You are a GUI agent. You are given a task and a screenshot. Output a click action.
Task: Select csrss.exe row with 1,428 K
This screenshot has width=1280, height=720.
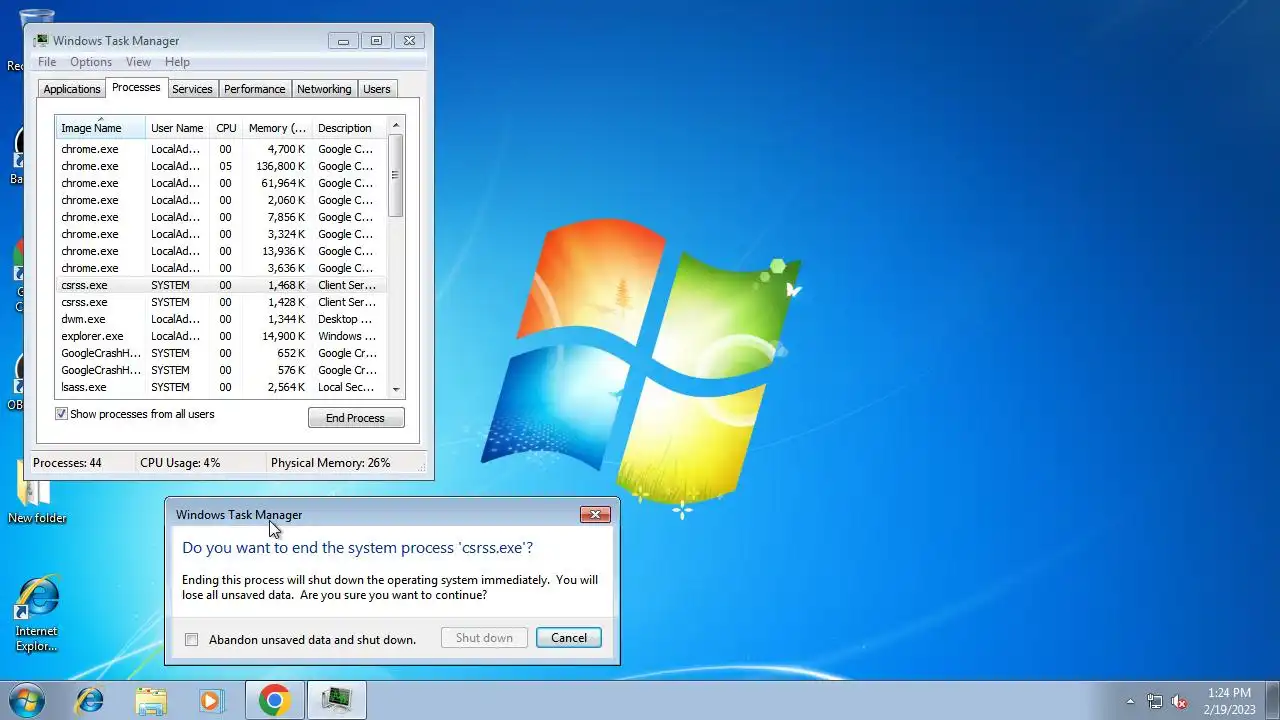pyautogui.click(x=221, y=302)
